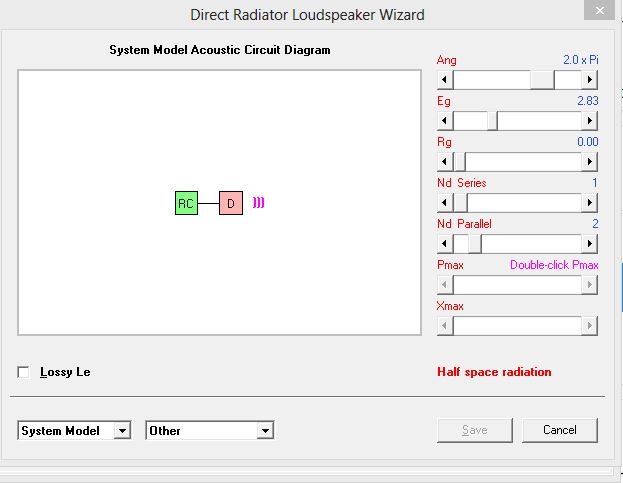Click the 2.0 x Pi value
This screenshot has width=623, height=483.
(581, 60)
